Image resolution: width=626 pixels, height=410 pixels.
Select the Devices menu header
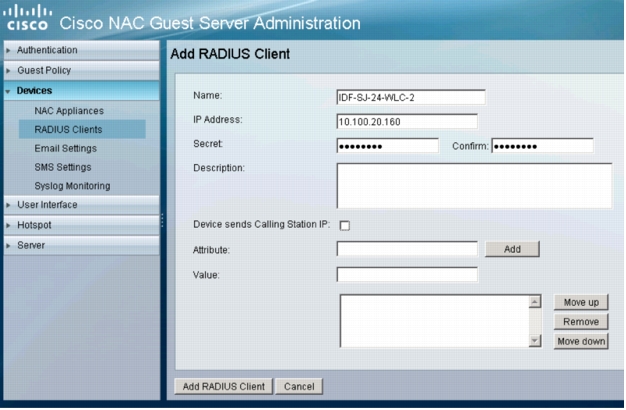(x=81, y=91)
